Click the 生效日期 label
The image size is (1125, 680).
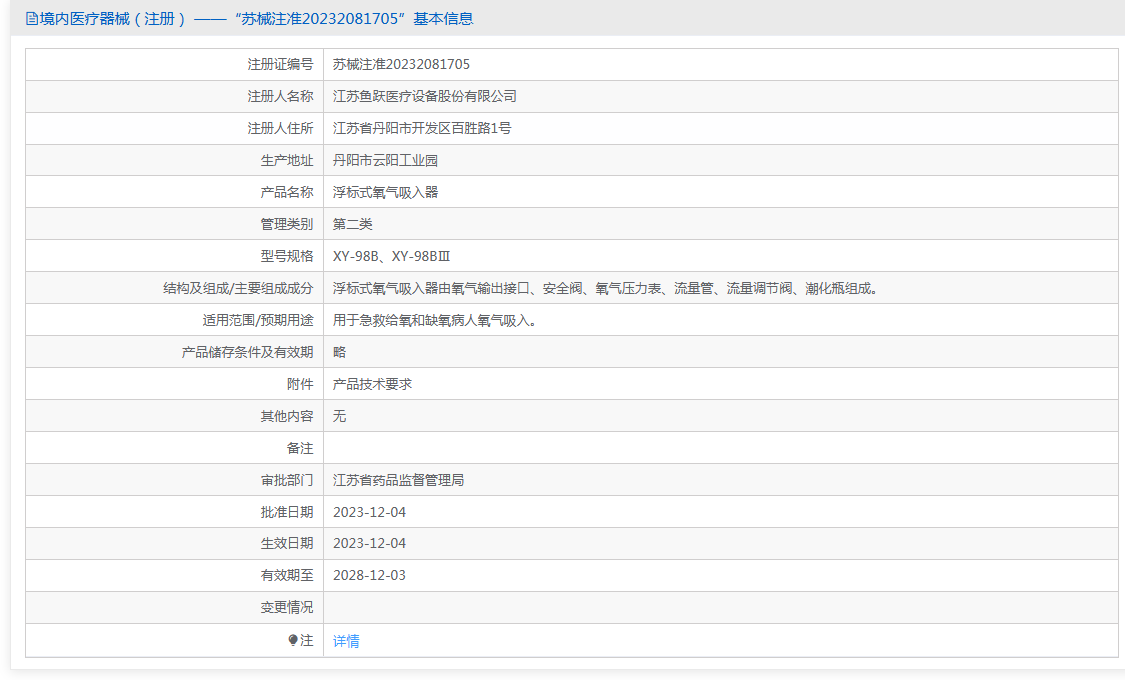pos(287,544)
